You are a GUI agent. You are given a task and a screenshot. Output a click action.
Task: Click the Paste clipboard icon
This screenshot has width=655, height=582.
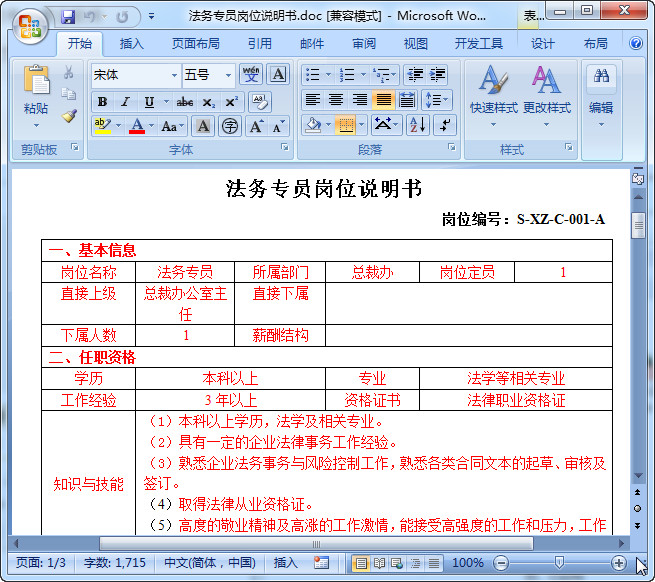pos(36,79)
